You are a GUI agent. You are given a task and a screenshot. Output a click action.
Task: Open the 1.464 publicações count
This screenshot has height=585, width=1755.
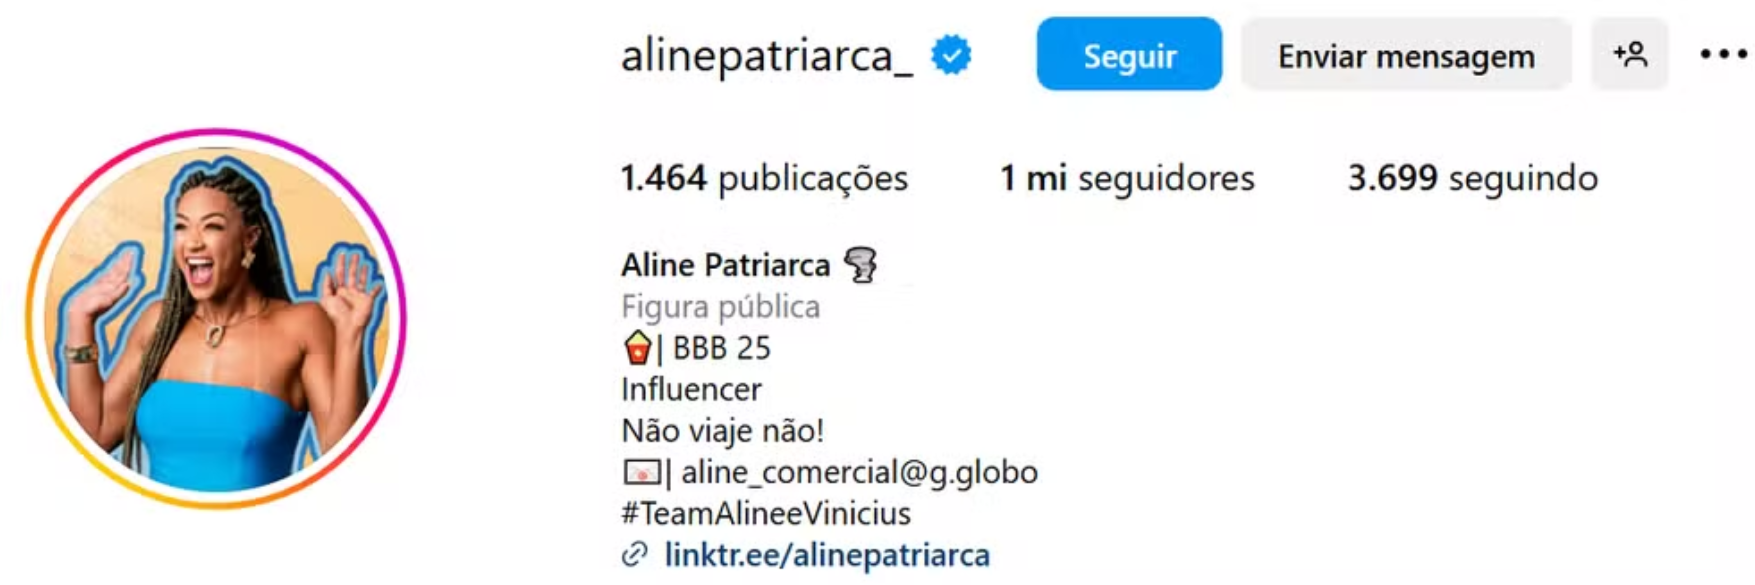pyautogui.click(x=764, y=178)
